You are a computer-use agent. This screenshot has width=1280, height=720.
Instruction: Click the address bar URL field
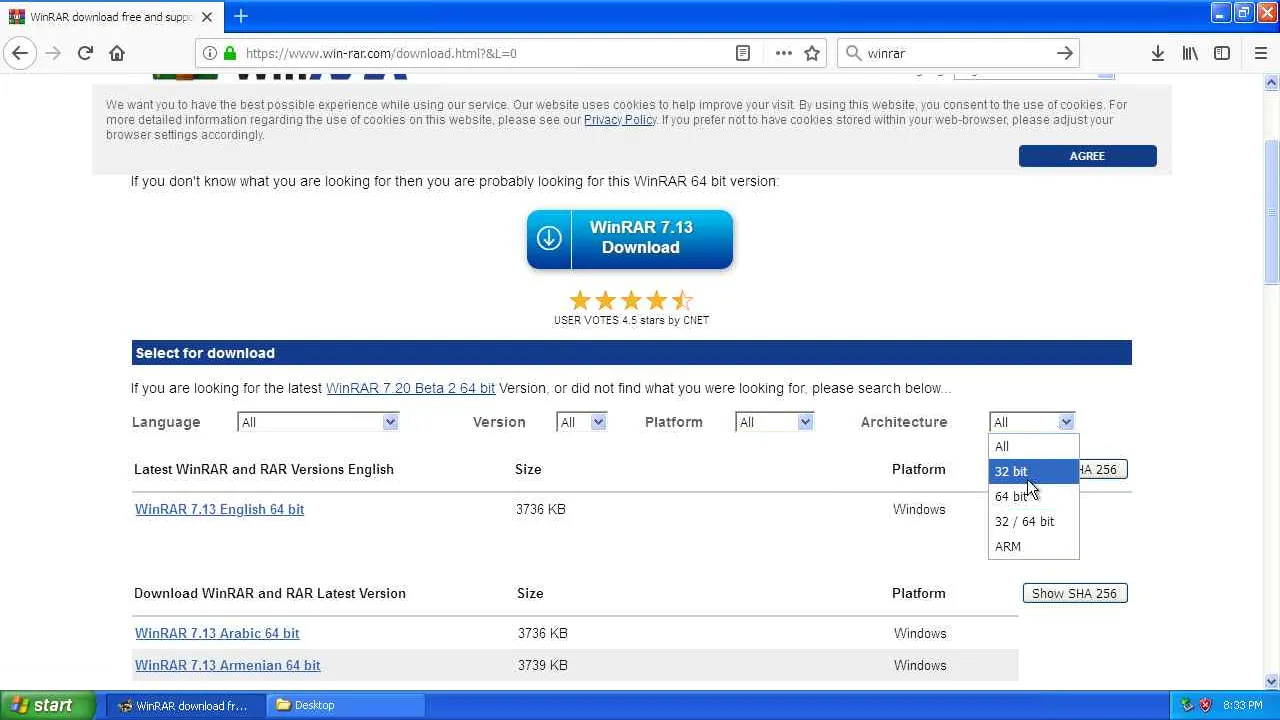click(x=485, y=53)
